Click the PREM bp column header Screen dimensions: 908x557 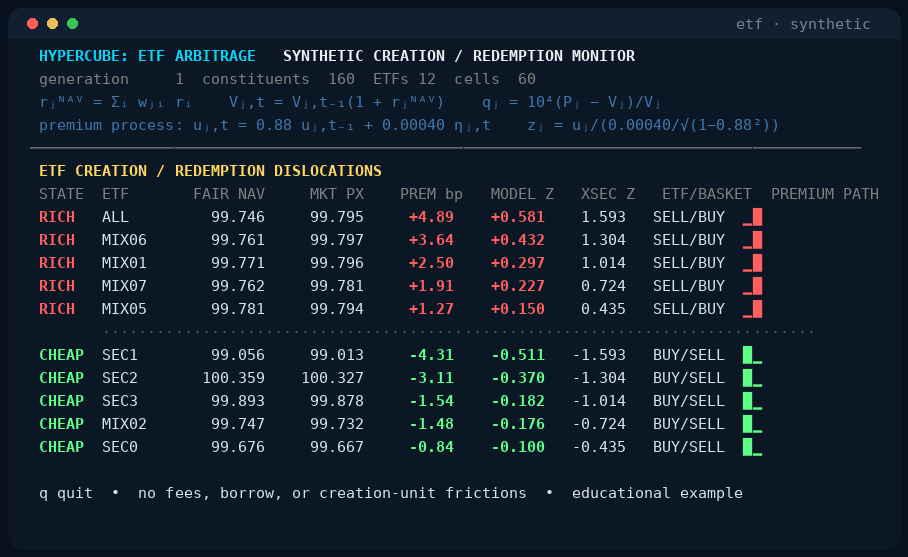coord(431,194)
